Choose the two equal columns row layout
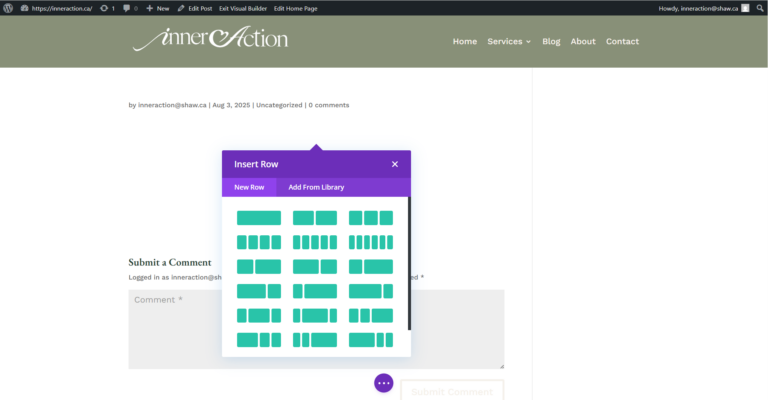Viewport: 768px width, 400px height. click(315, 218)
